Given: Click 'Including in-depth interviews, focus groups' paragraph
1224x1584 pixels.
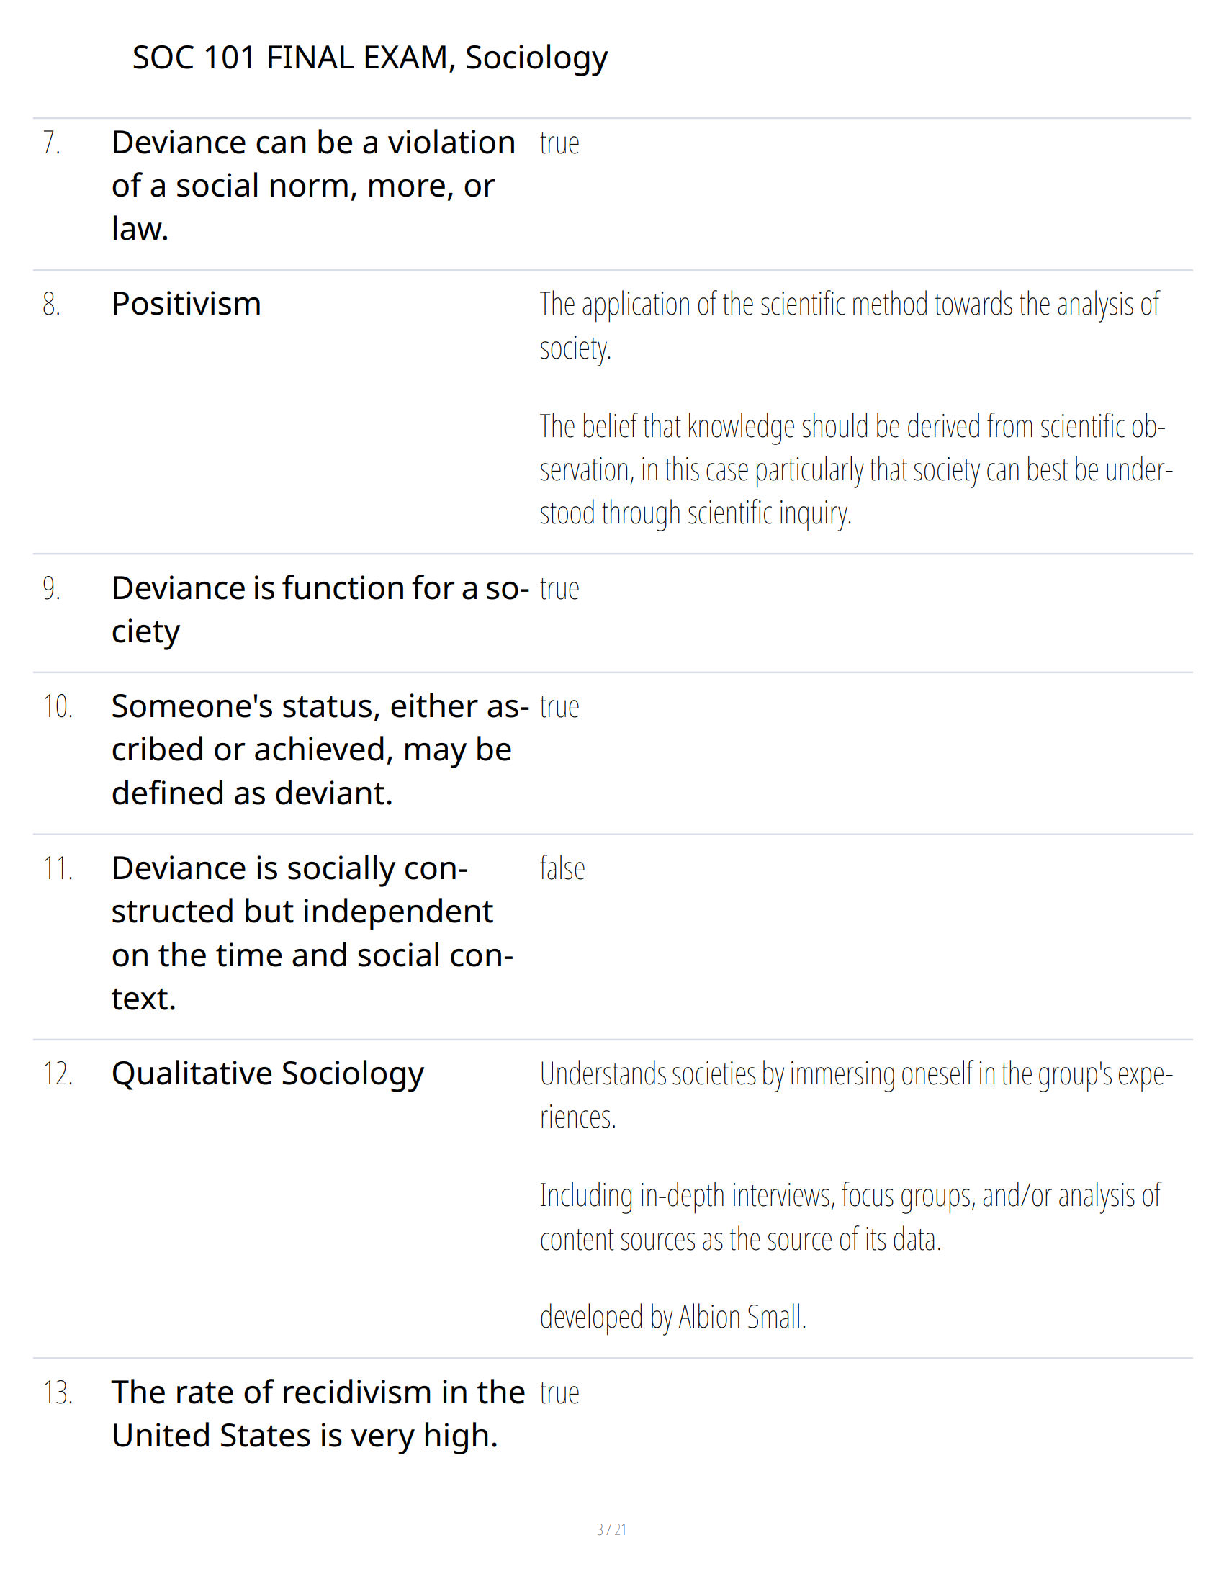Looking at the screenshot, I should coord(850,1217).
